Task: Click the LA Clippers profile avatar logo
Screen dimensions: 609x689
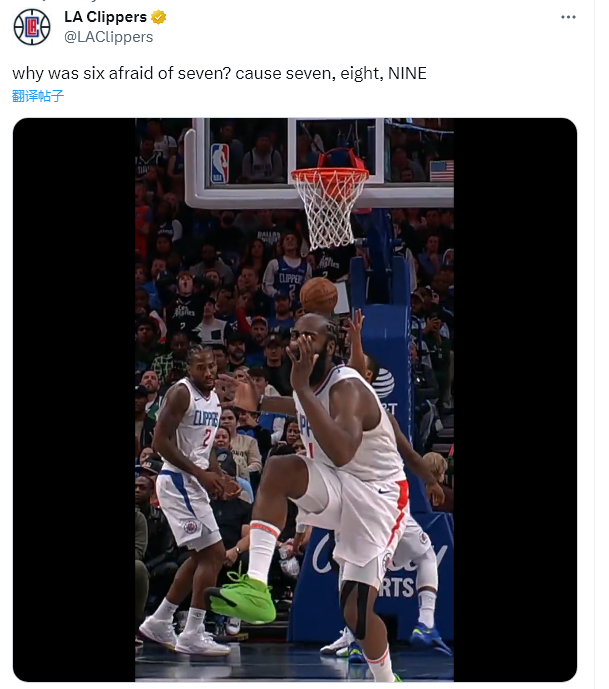Action: (x=32, y=27)
